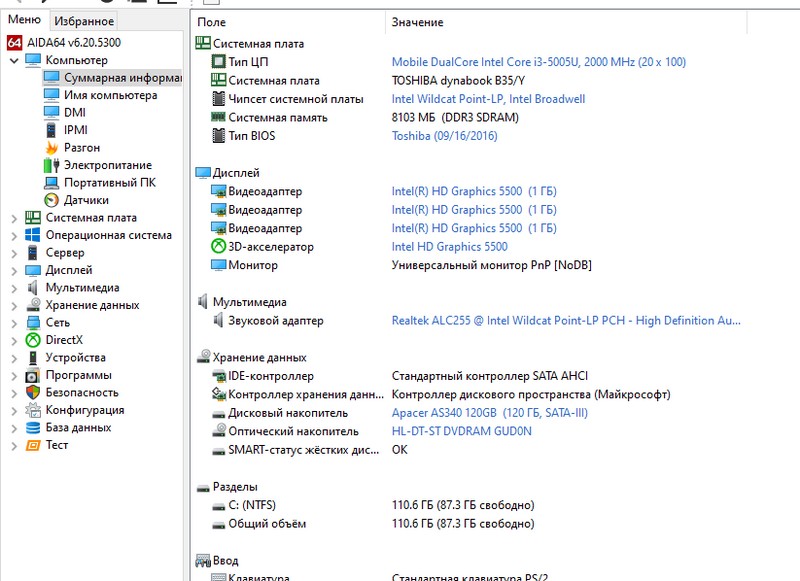Switch to the Избранное tab
The width and height of the screenshot is (800, 581).
pos(84,21)
